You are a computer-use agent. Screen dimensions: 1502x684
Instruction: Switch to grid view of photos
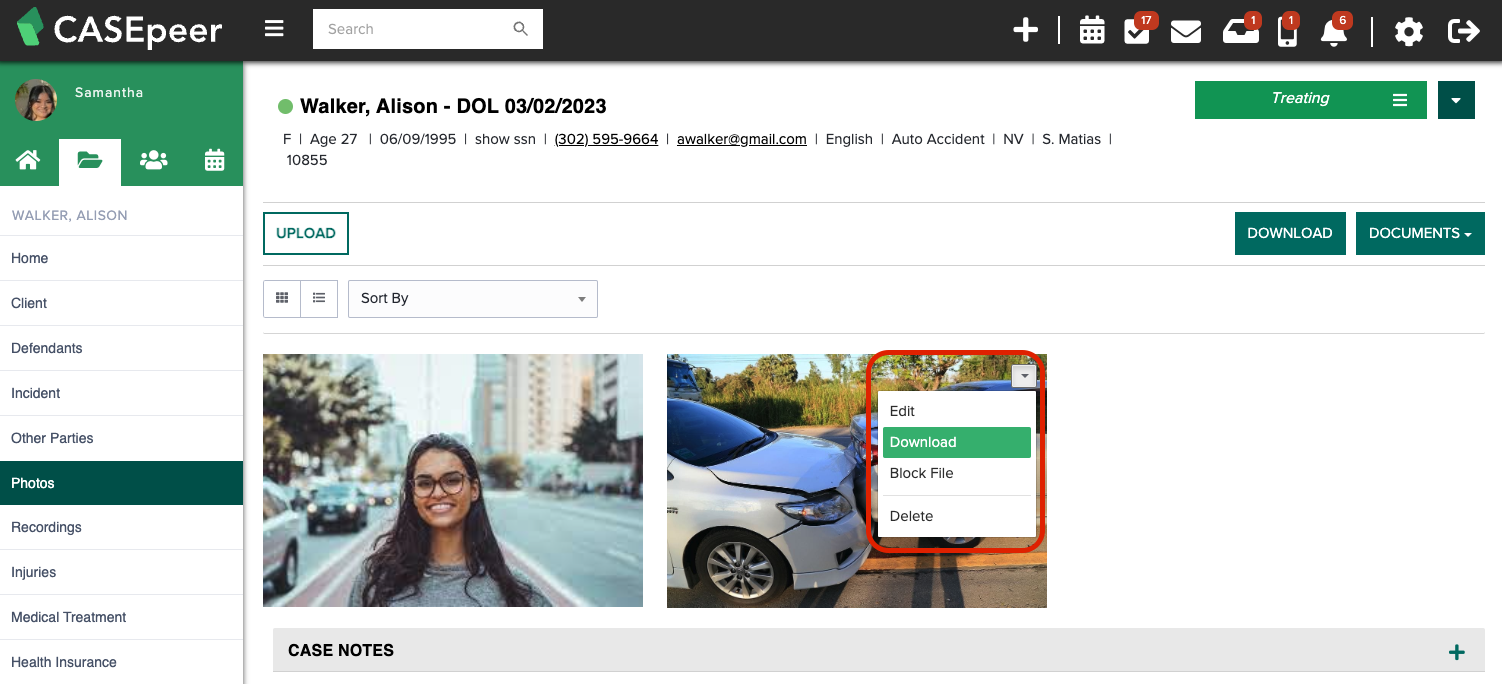282,298
